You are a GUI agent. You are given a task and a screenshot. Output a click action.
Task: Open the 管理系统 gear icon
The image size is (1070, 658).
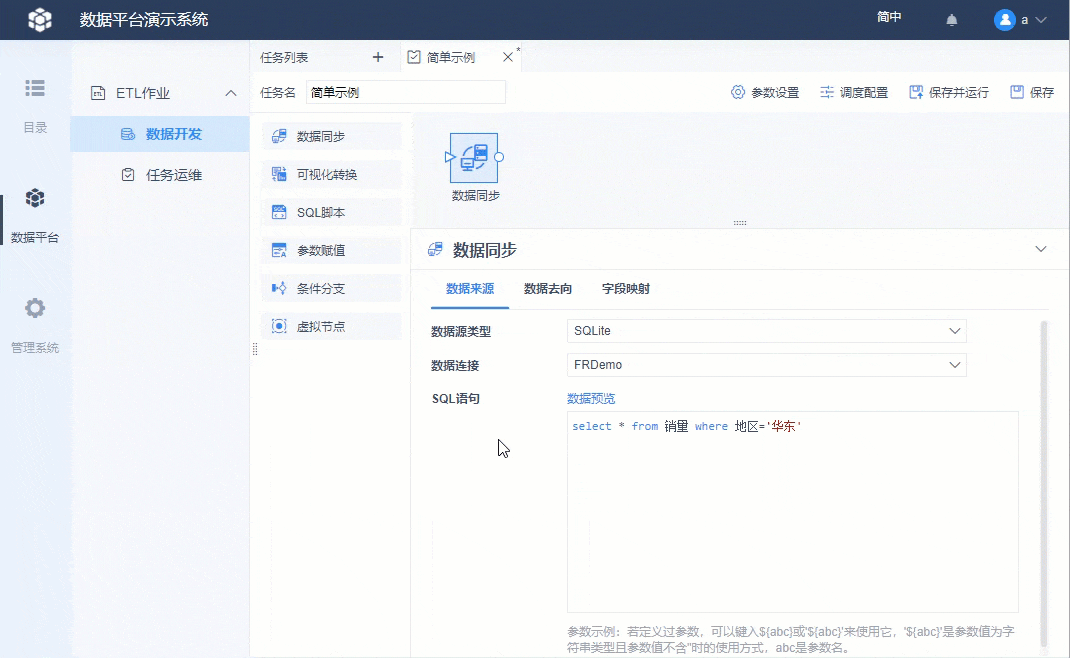[35, 308]
